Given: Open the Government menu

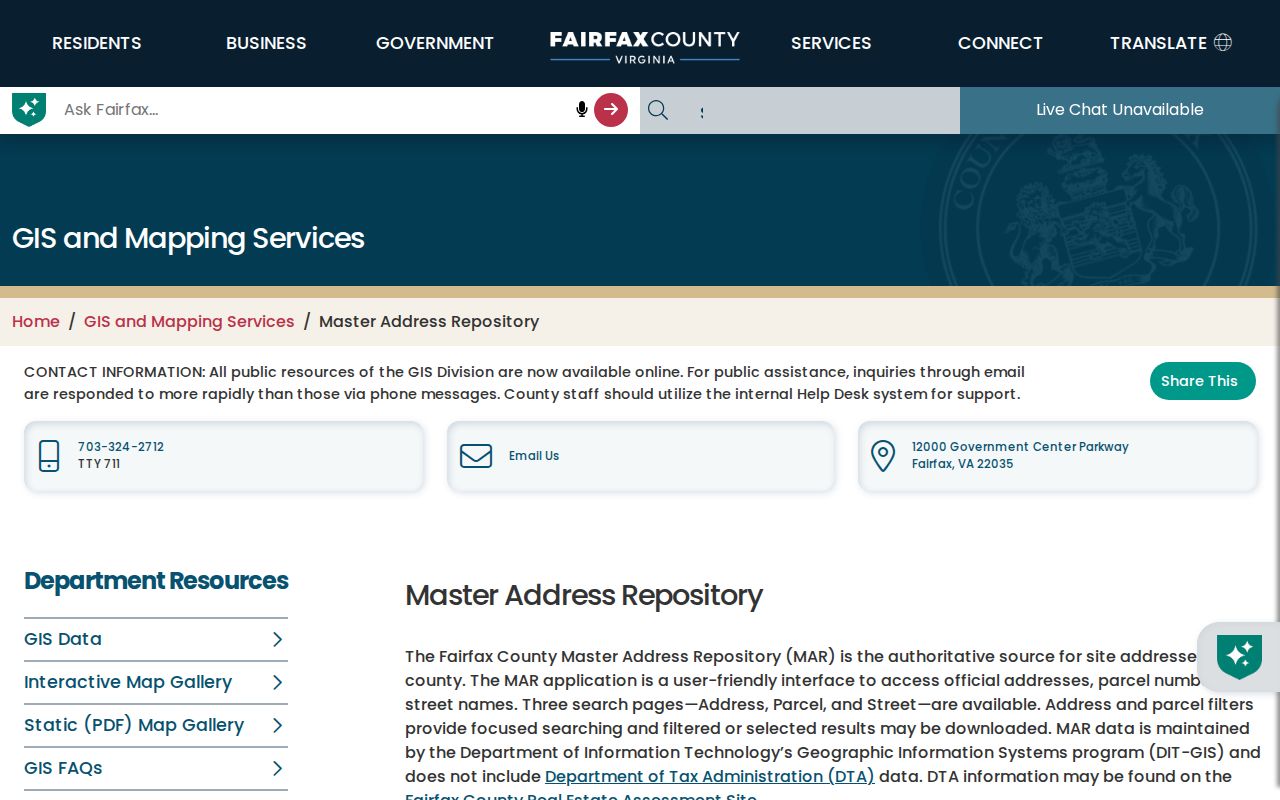Looking at the screenshot, I should (x=435, y=43).
